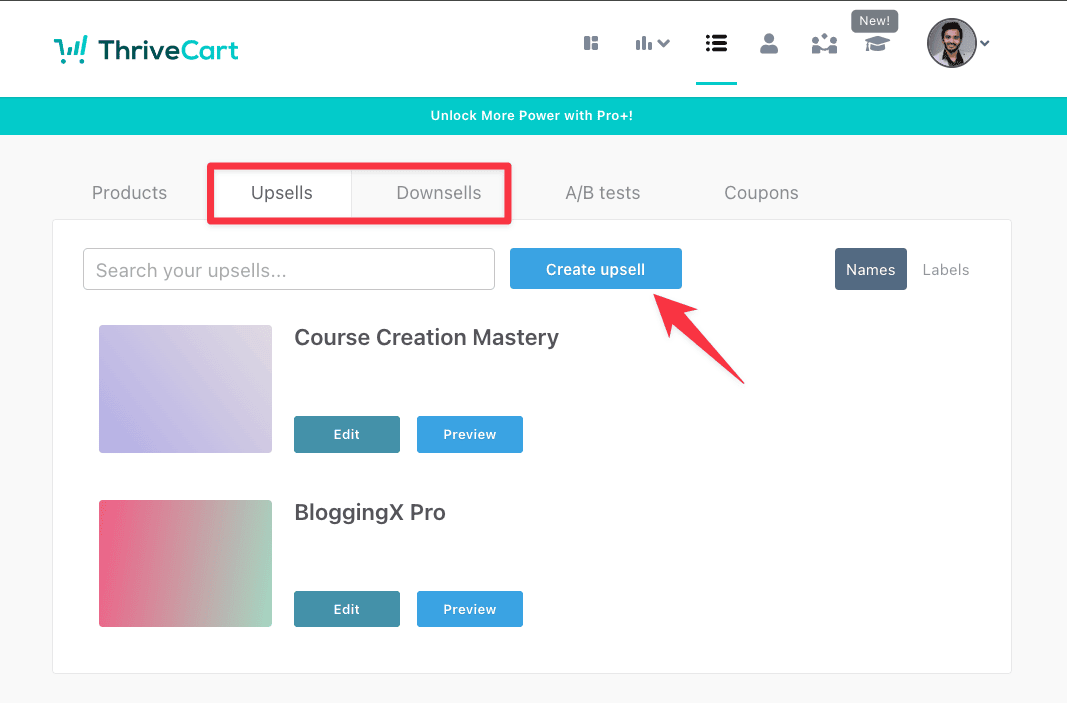Click the BloggingX Pro title
The width and height of the screenshot is (1067, 703).
(x=370, y=512)
